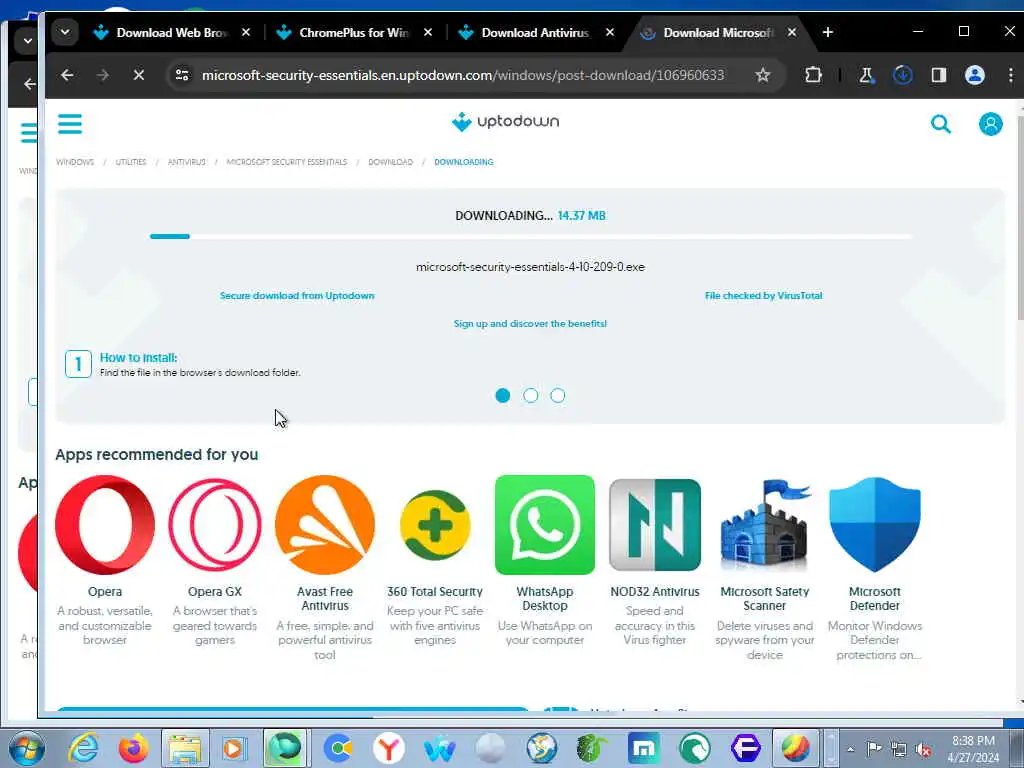Click the file name microsoft-security-essentials-4-10-209-0.exe

pos(530,266)
